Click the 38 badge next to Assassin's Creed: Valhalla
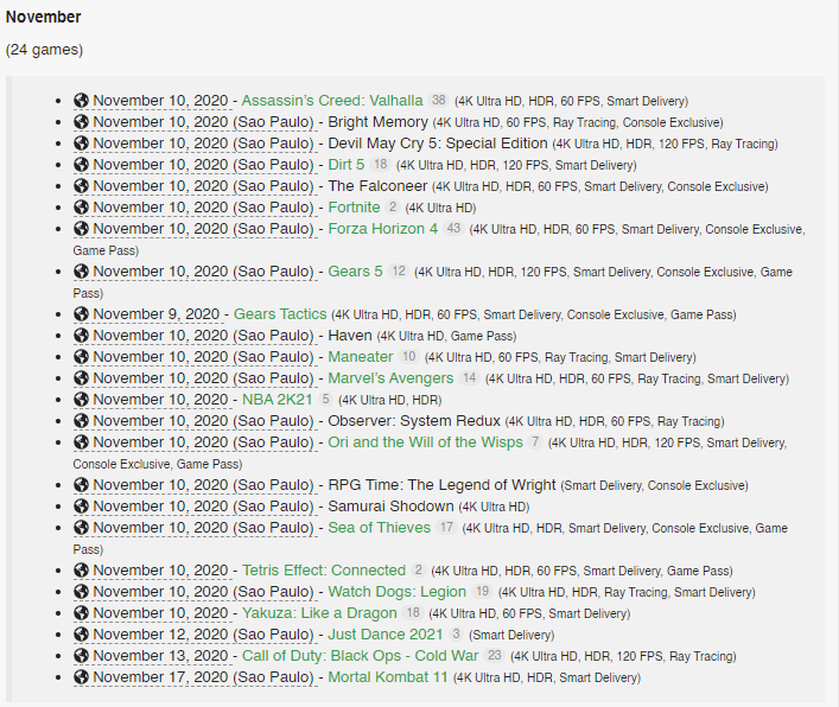This screenshot has height=707, width=839. coord(439,101)
